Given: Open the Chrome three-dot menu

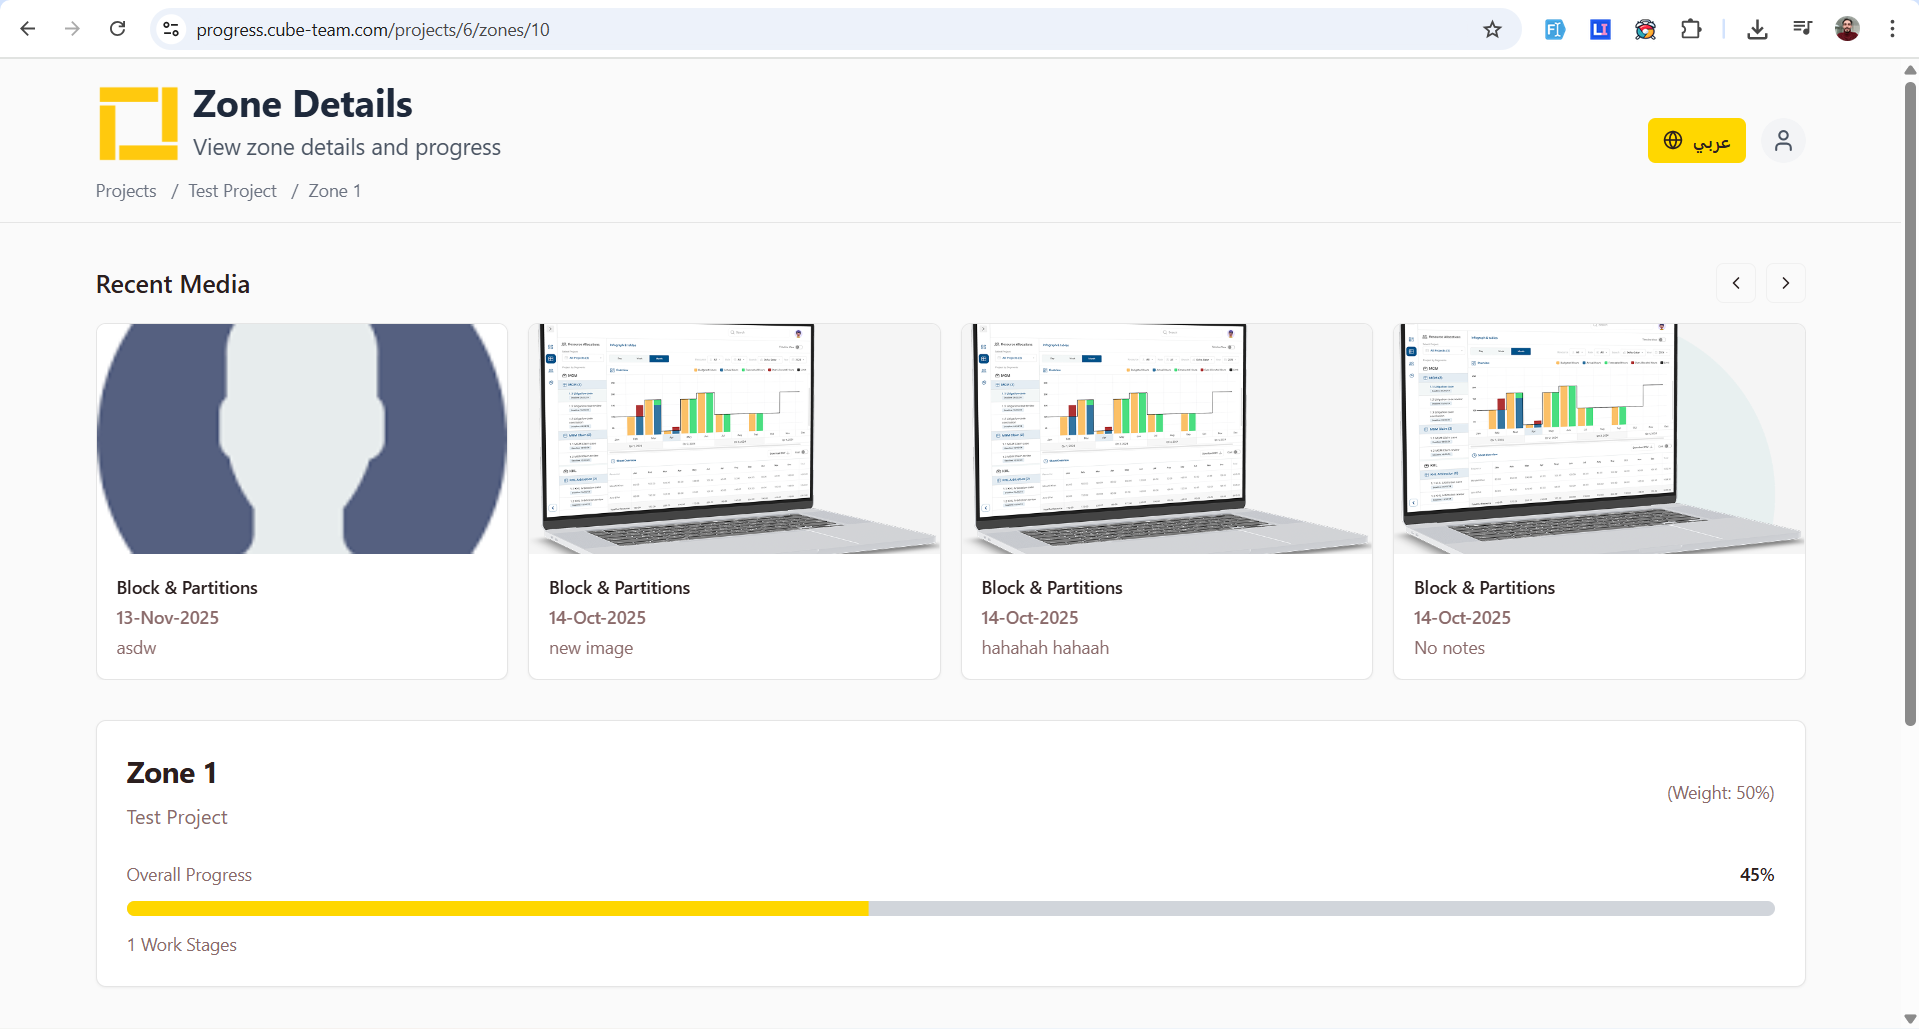Looking at the screenshot, I should (x=1891, y=30).
